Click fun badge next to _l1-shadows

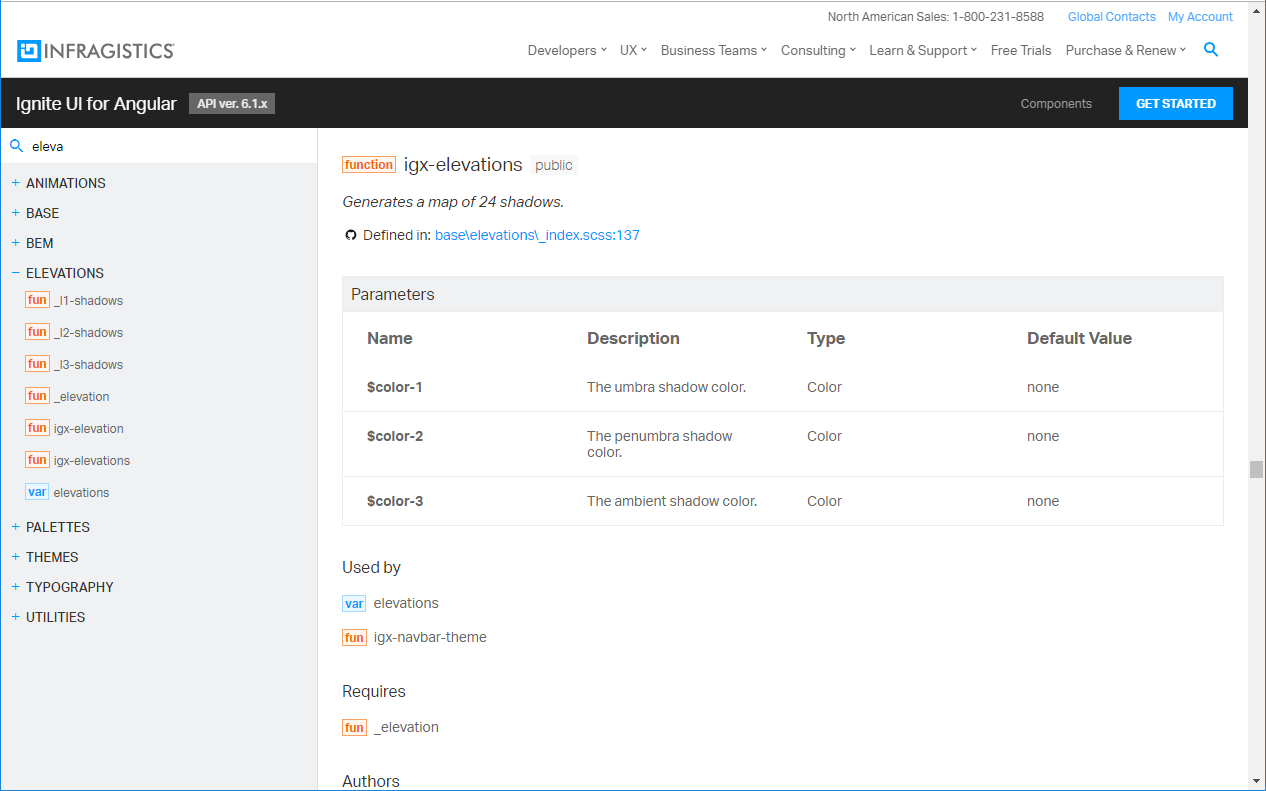[37, 300]
